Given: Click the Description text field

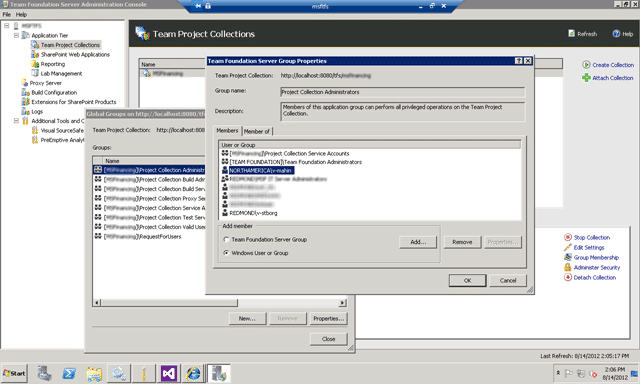Looking at the screenshot, I should pyautogui.click(x=402, y=111).
